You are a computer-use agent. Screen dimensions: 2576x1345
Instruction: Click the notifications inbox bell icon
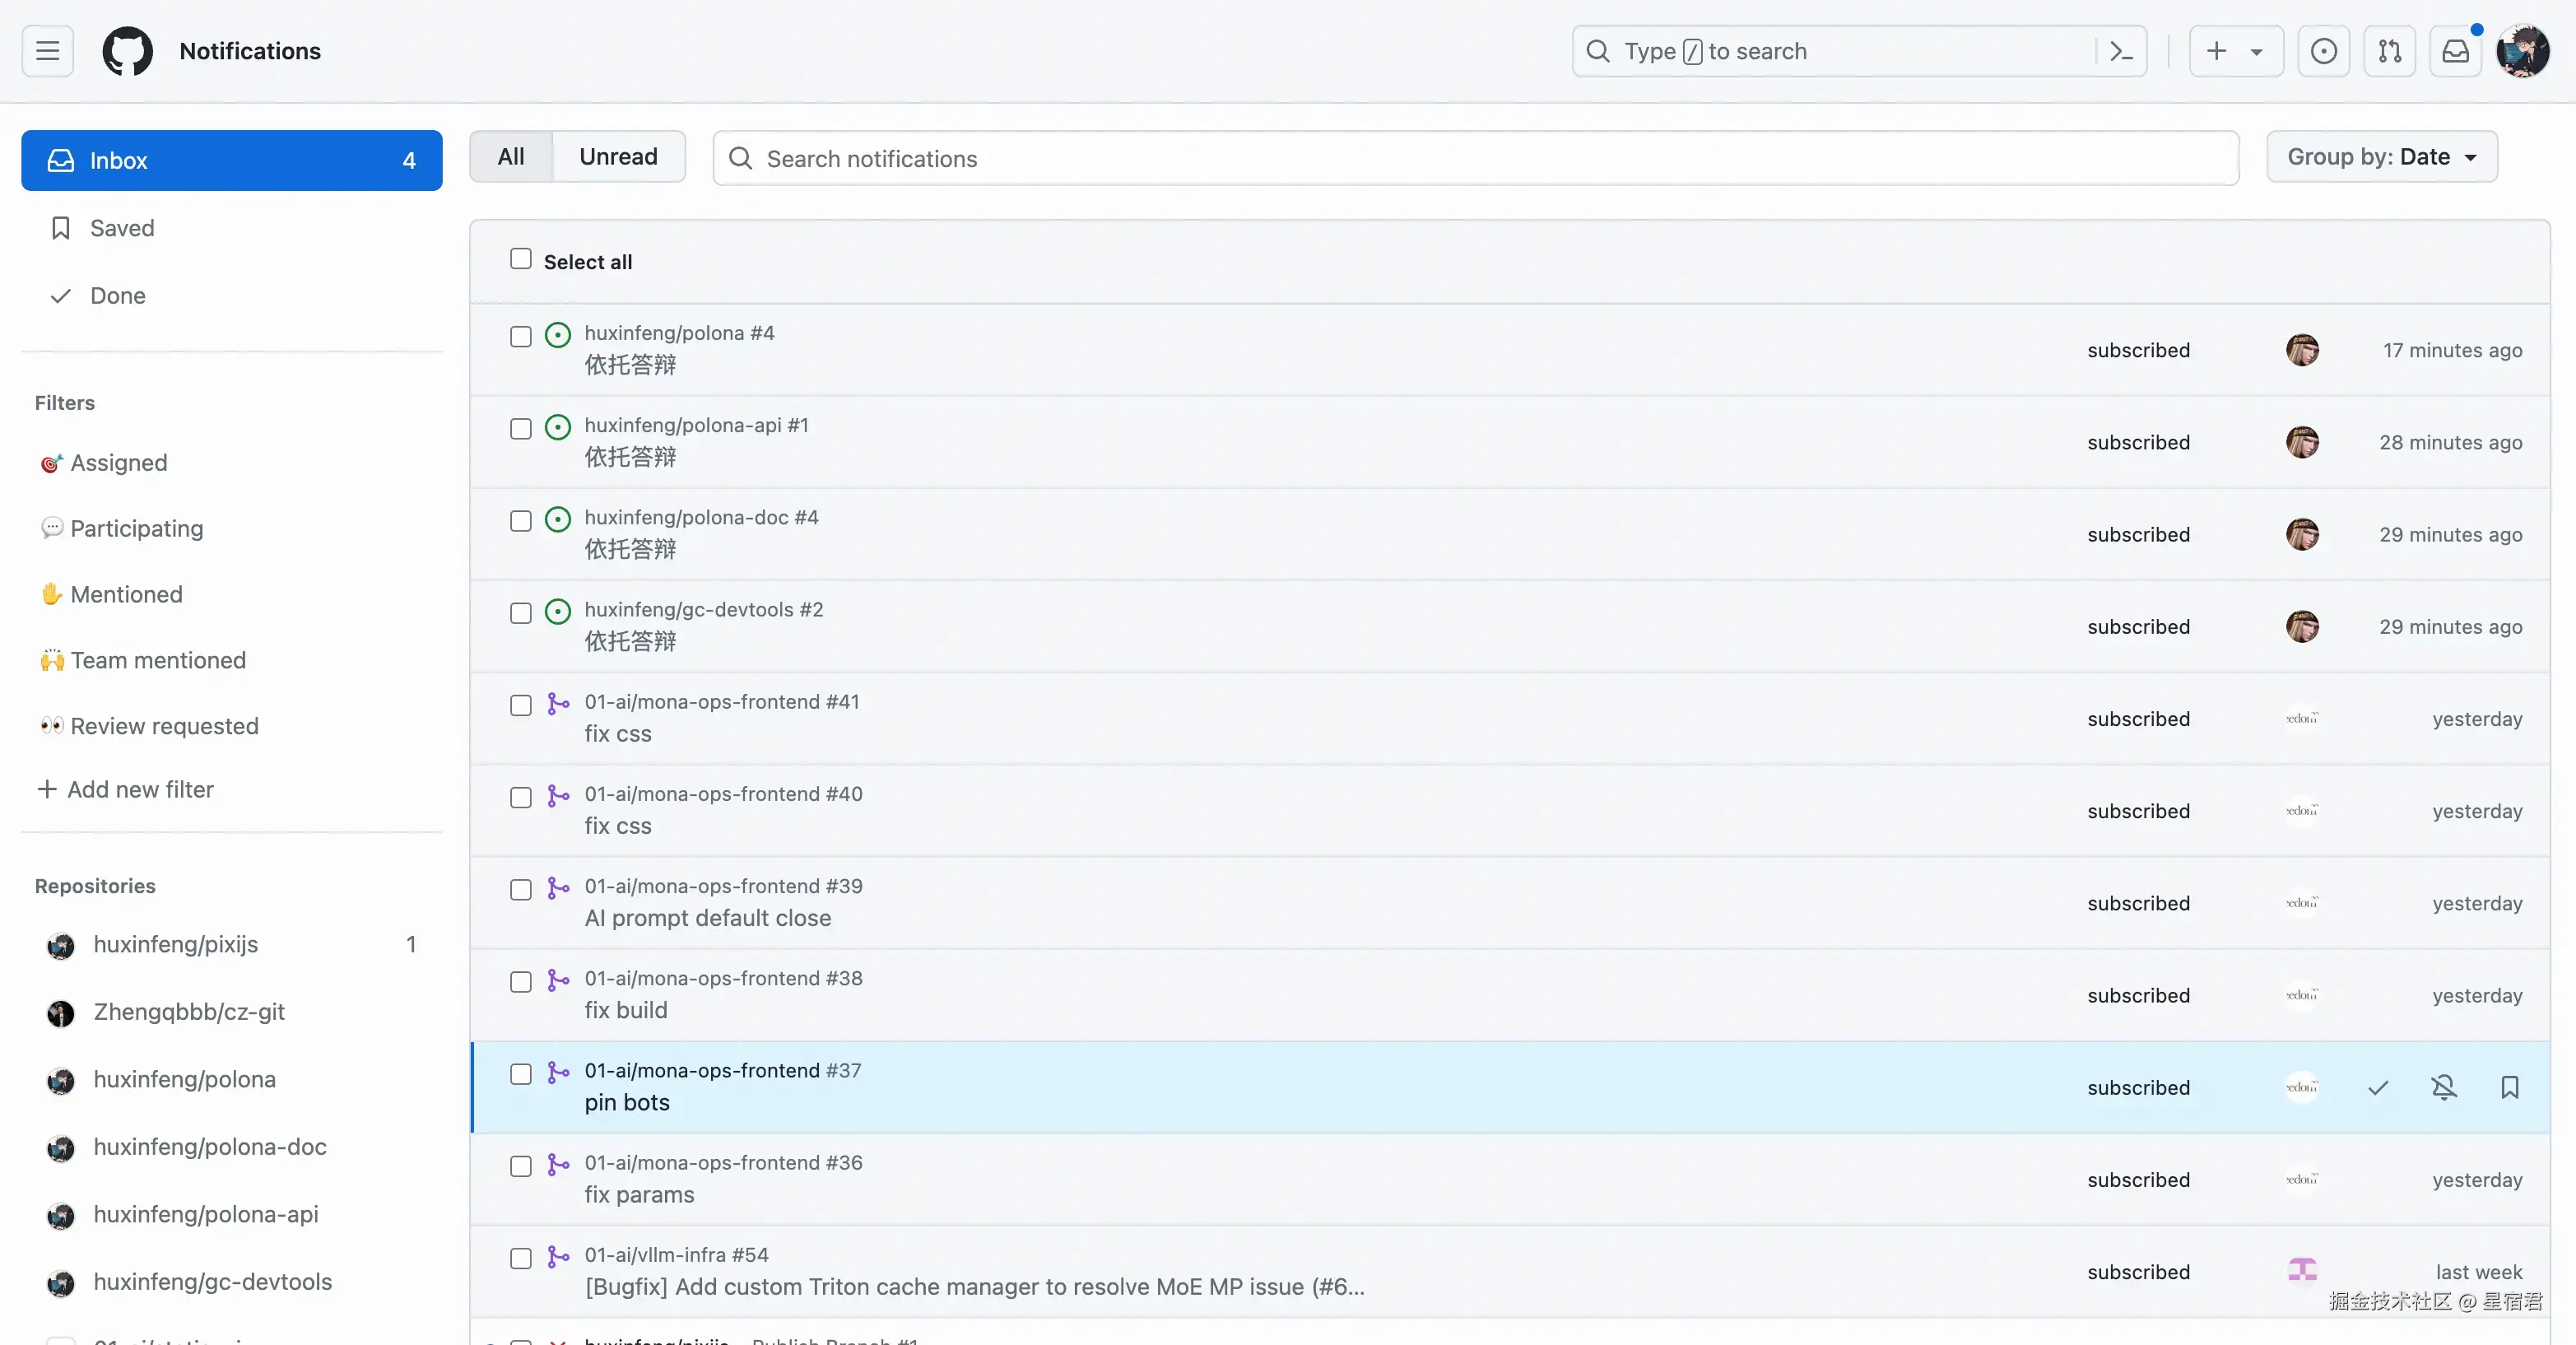(2455, 51)
